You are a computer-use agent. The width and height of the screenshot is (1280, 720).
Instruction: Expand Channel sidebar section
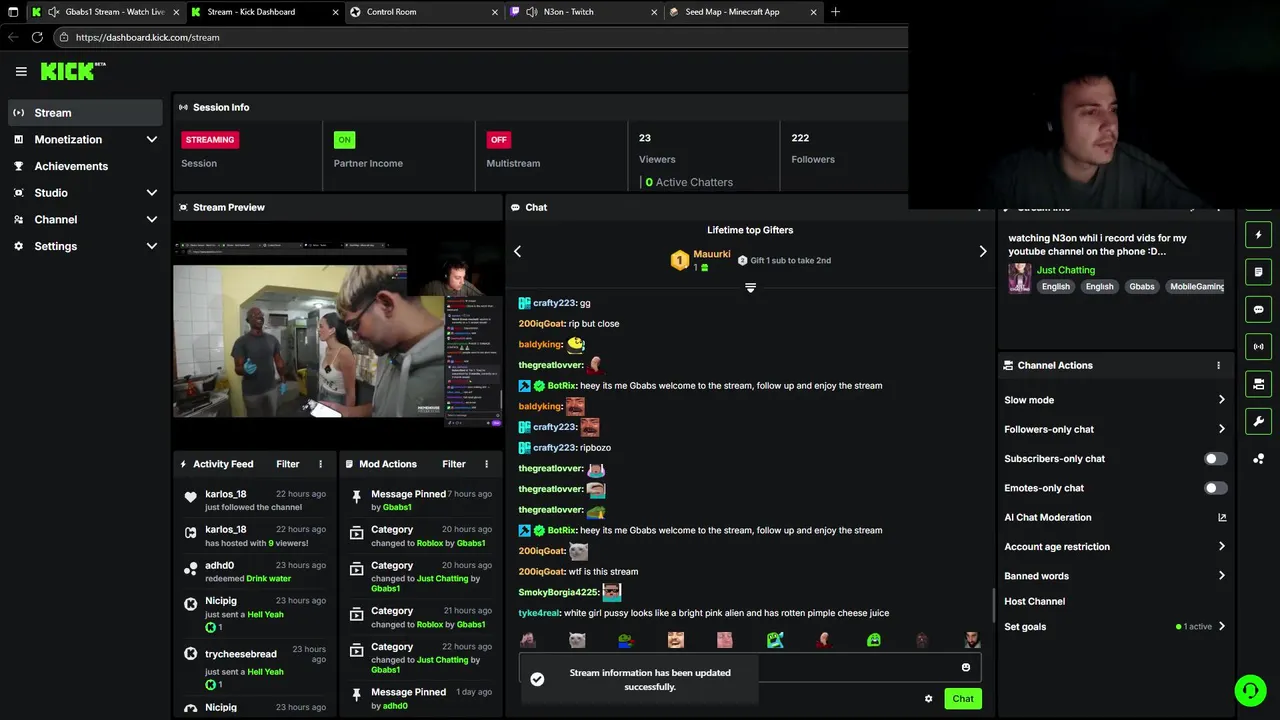tap(152, 219)
